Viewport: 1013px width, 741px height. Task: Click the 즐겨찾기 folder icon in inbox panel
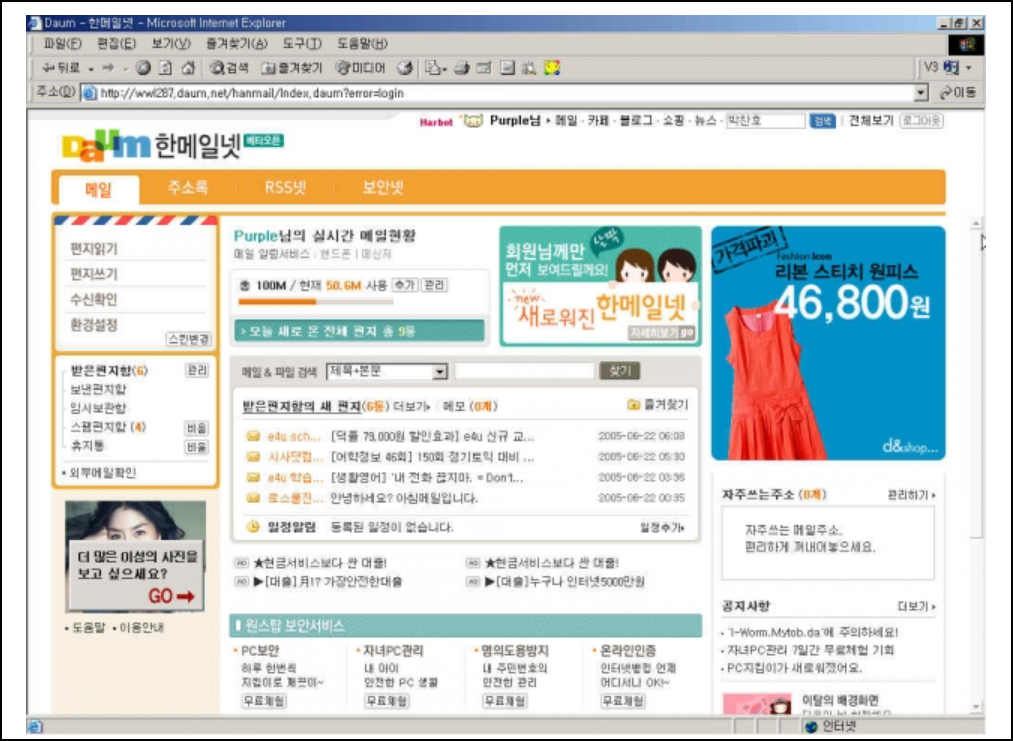click(x=634, y=405)
